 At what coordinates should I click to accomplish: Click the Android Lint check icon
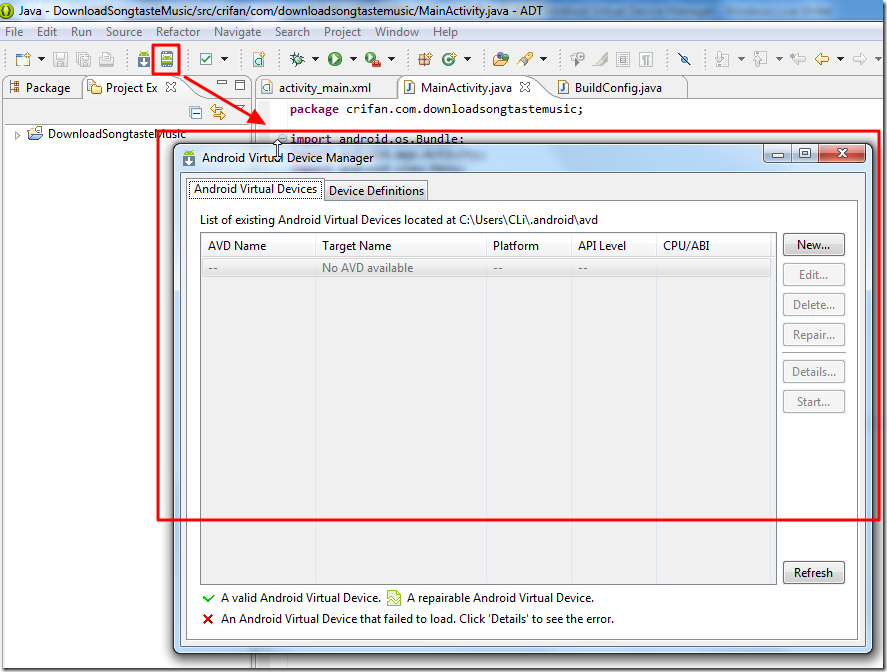[x=206, y=59]
